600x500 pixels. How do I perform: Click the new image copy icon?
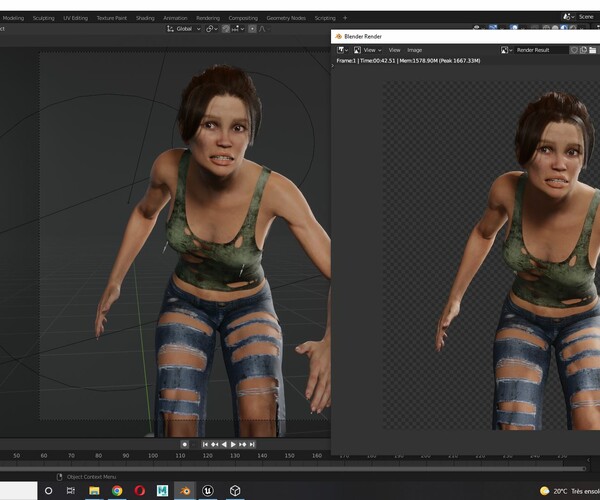point(583,50)
